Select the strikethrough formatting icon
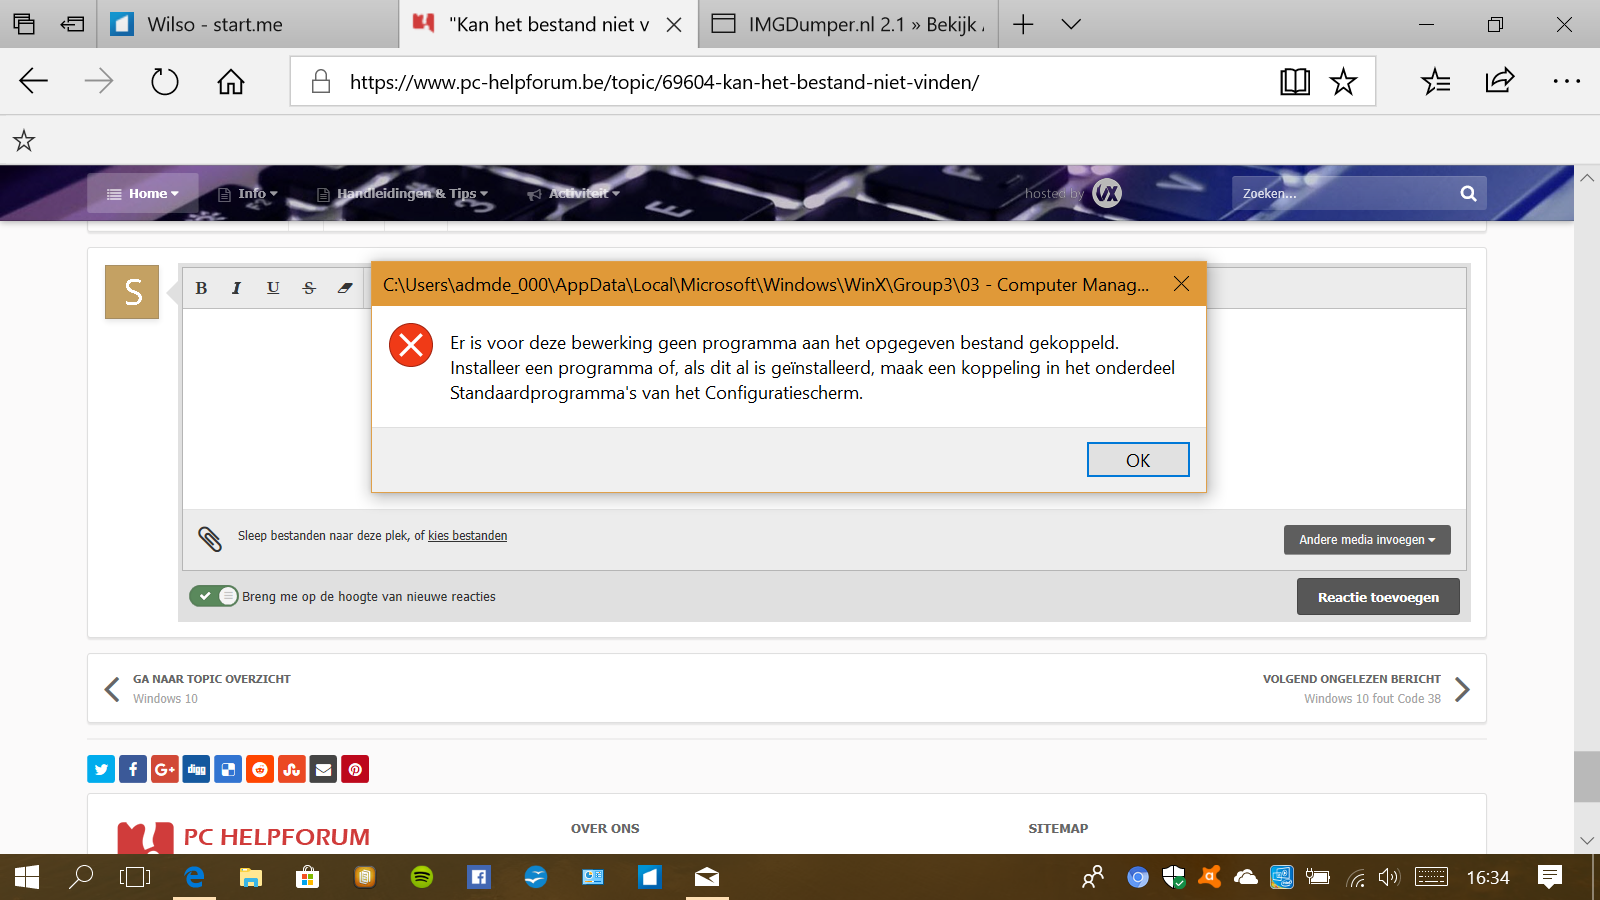1600x900 pixels. pyautogui.click(x=309, y=288)
